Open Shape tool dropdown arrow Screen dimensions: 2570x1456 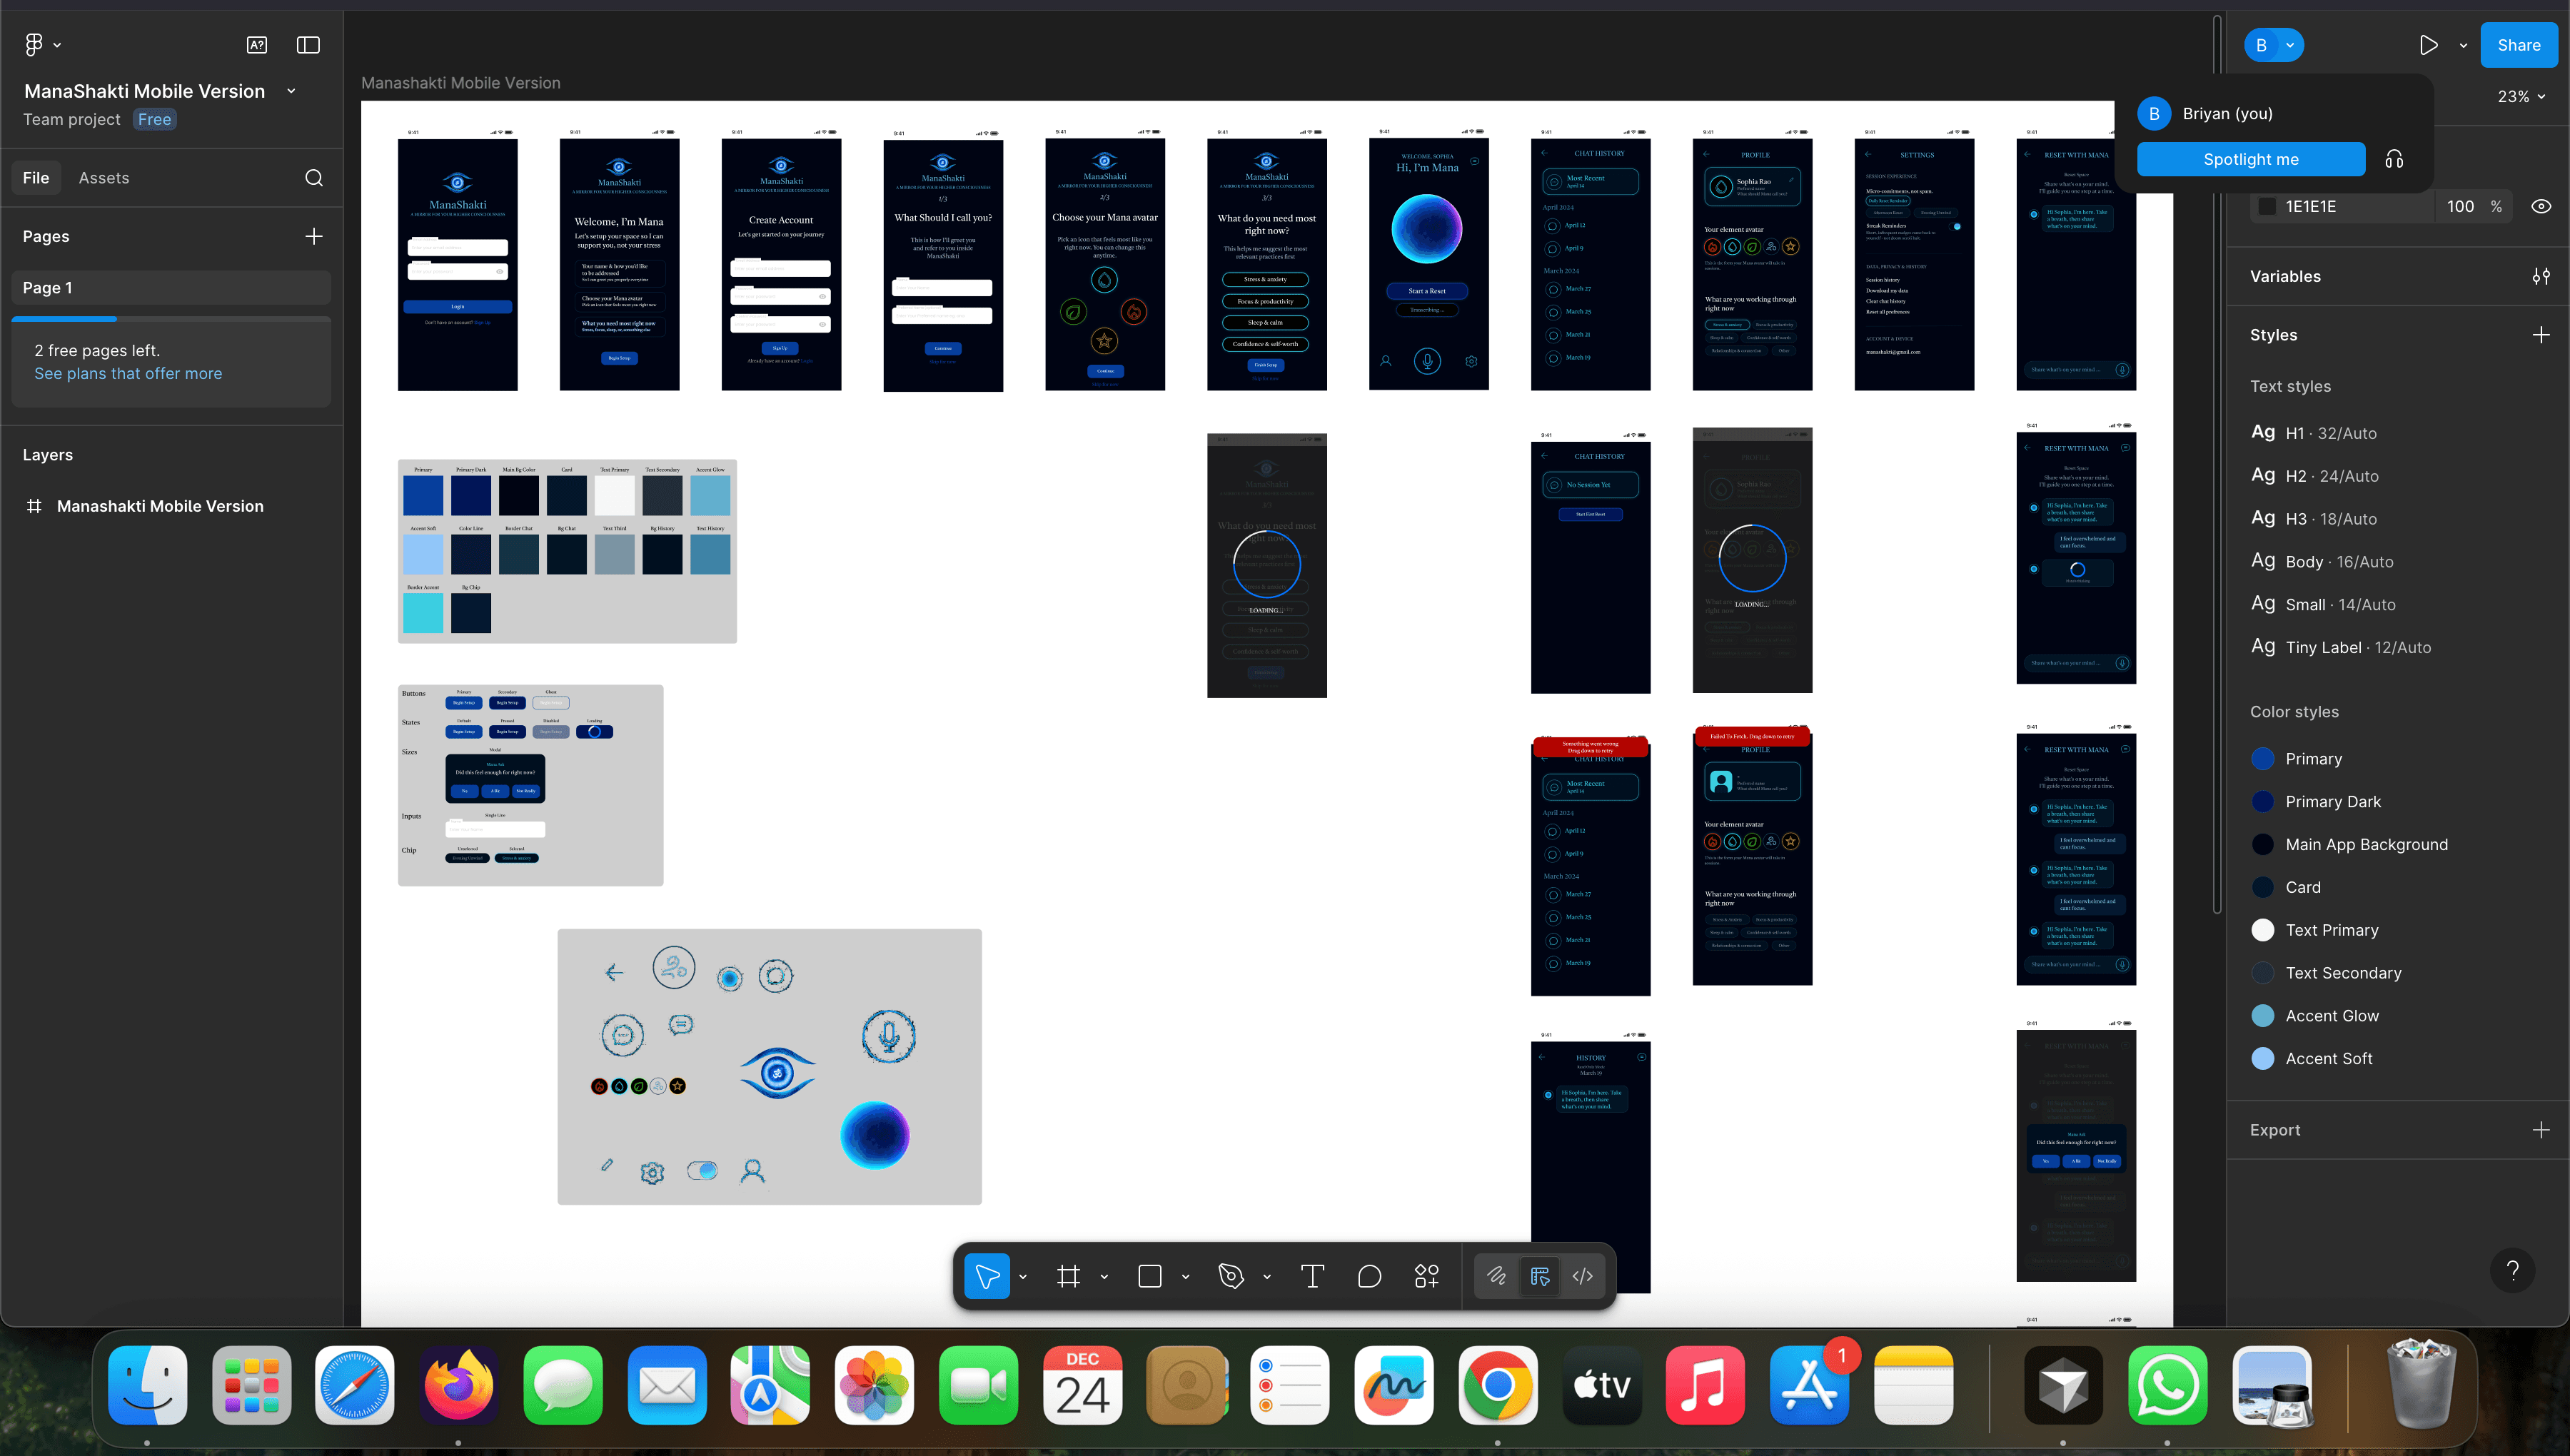1185,1277
